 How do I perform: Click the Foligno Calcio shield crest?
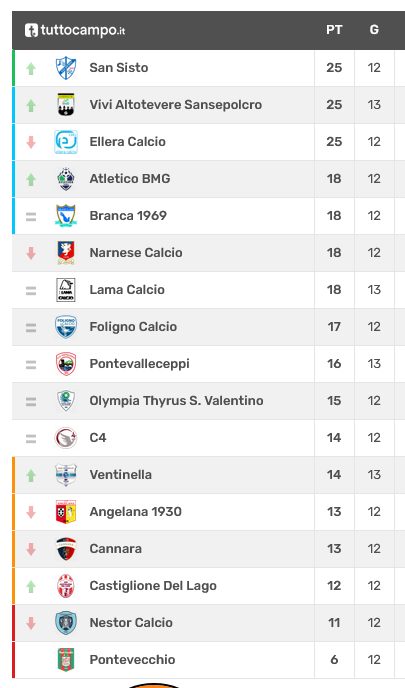66,327
